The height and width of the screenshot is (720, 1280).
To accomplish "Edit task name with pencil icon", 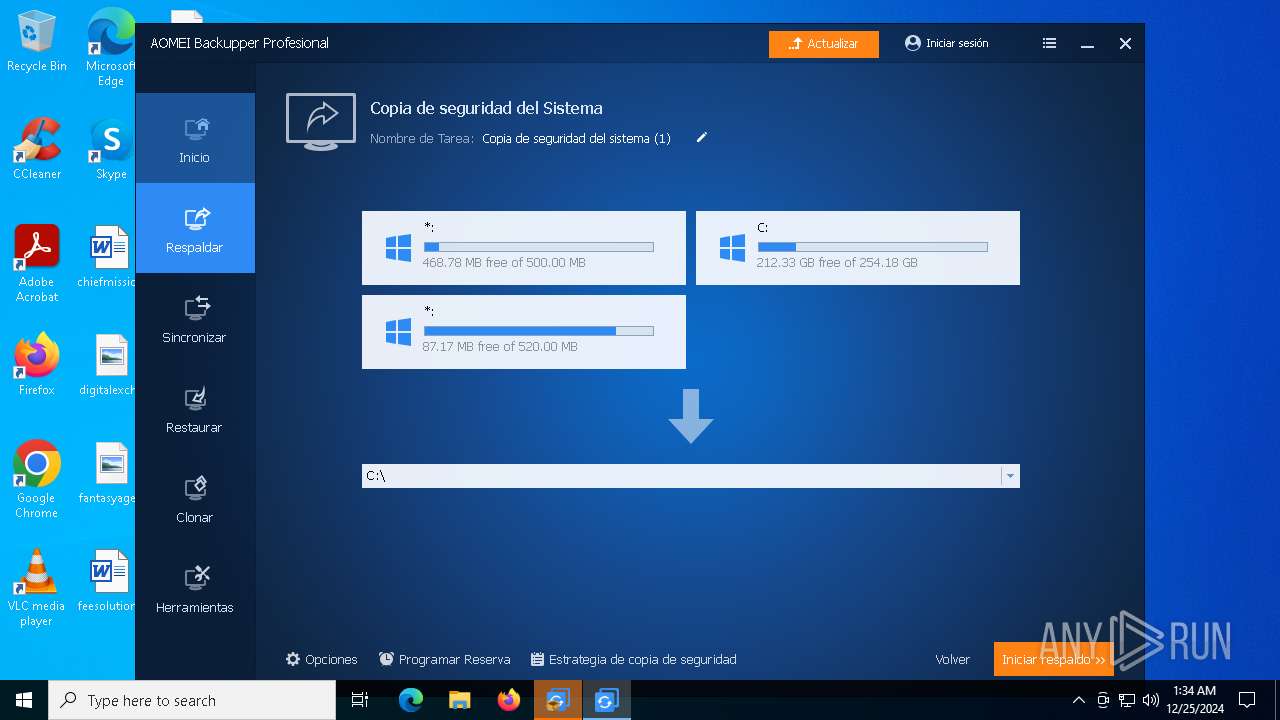I will (702, 138).
